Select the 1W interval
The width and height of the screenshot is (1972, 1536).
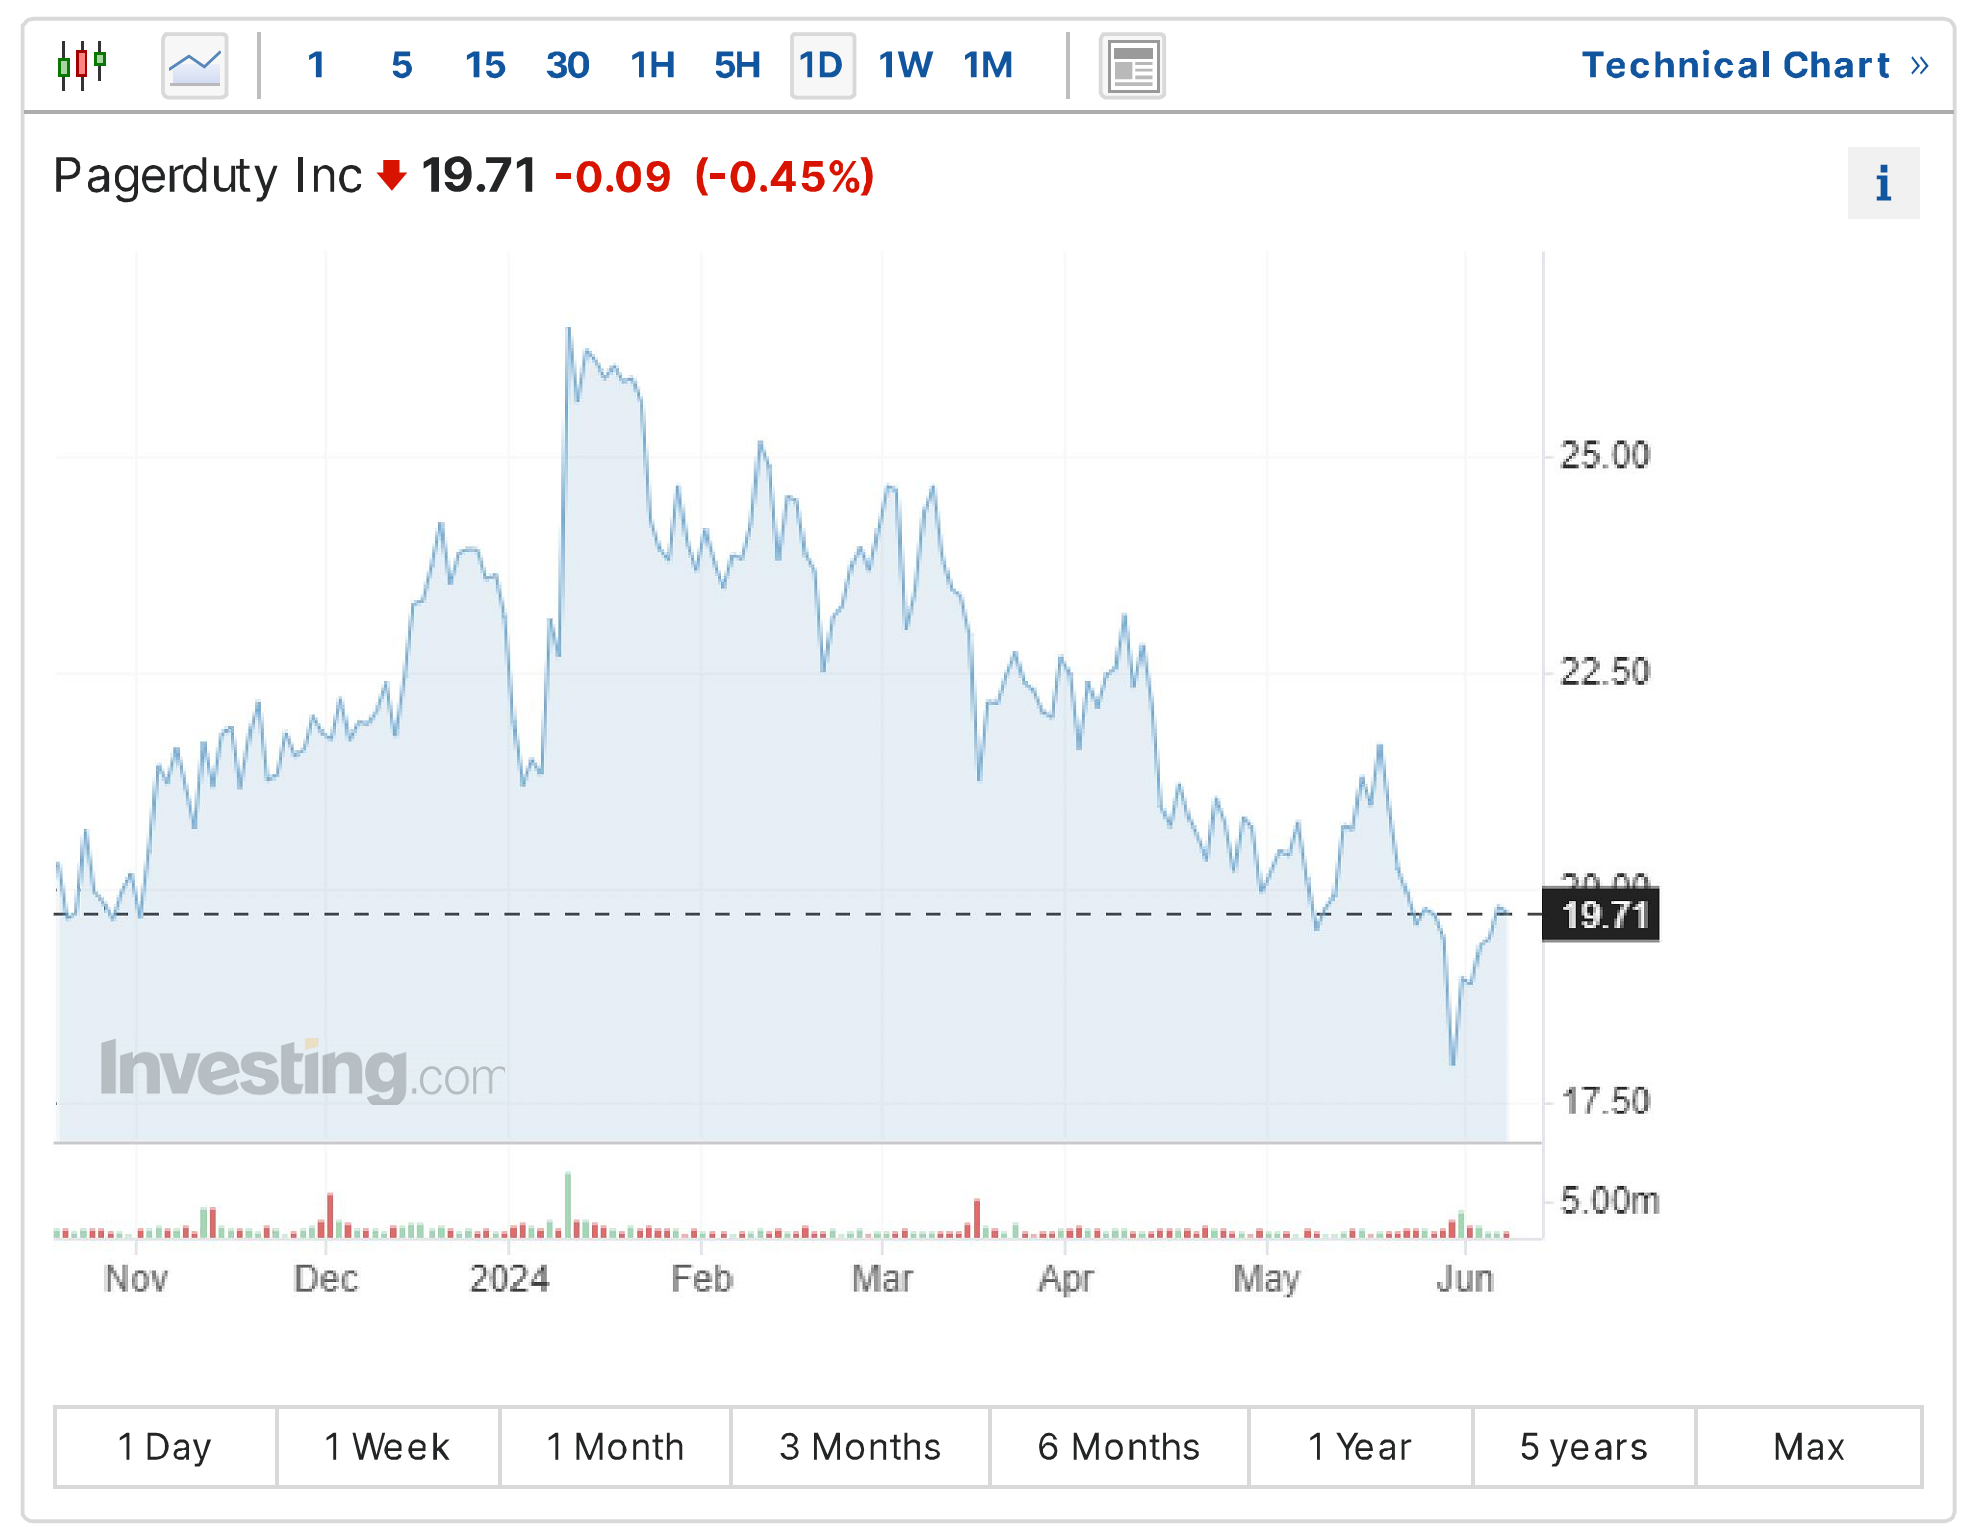pyautogui.click(x=906, y=66)
